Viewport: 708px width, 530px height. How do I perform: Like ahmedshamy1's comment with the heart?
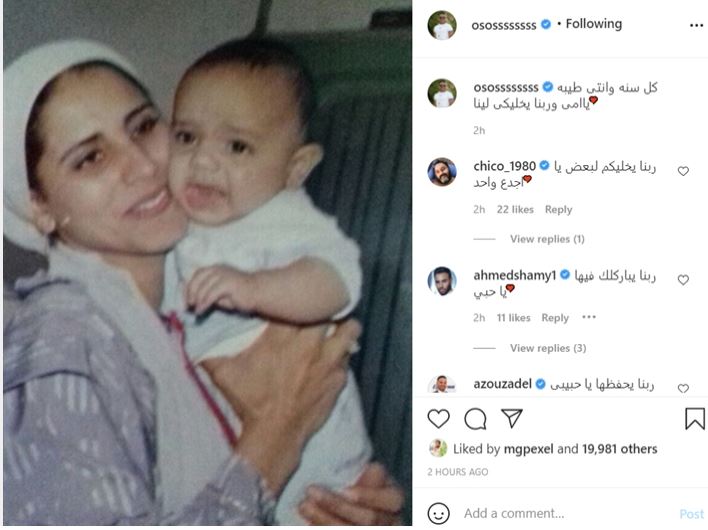[683, 280]
